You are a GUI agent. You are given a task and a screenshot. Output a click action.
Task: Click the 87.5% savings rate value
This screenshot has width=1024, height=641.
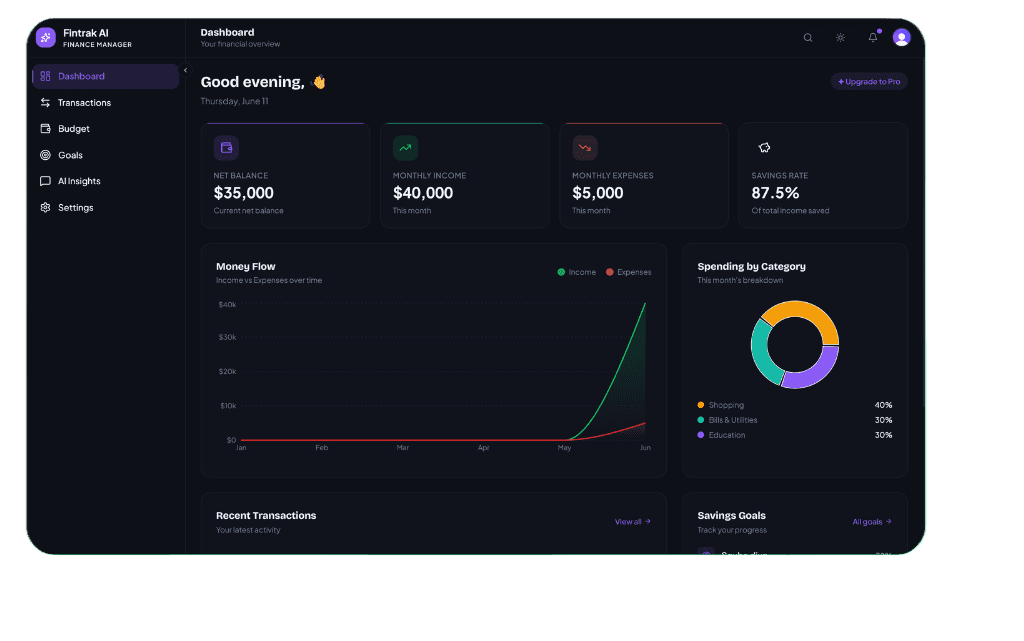click(x=775, y=193)
